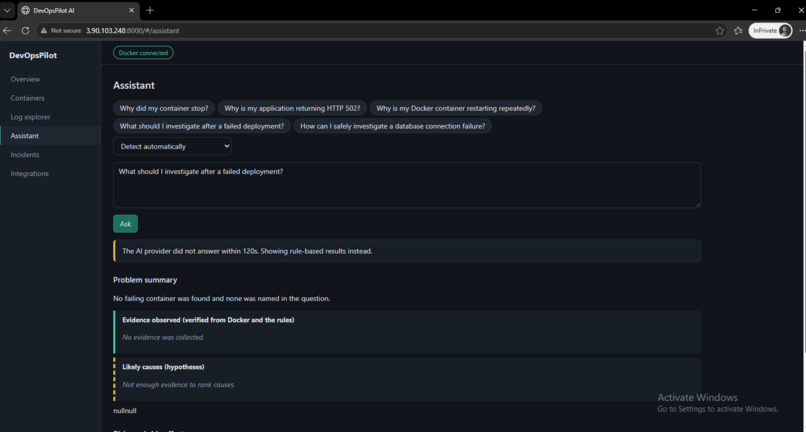Viewport: 806px width, 432px height.
Task: Submit question with Ask button
Action: point(125,224)
